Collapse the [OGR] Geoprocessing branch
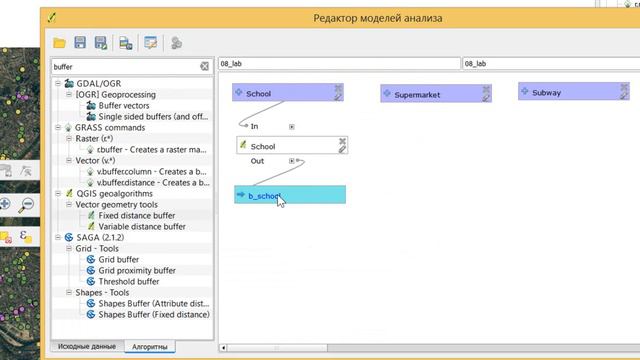The width and height of the screenshot is (640, 360). (69, 94)
